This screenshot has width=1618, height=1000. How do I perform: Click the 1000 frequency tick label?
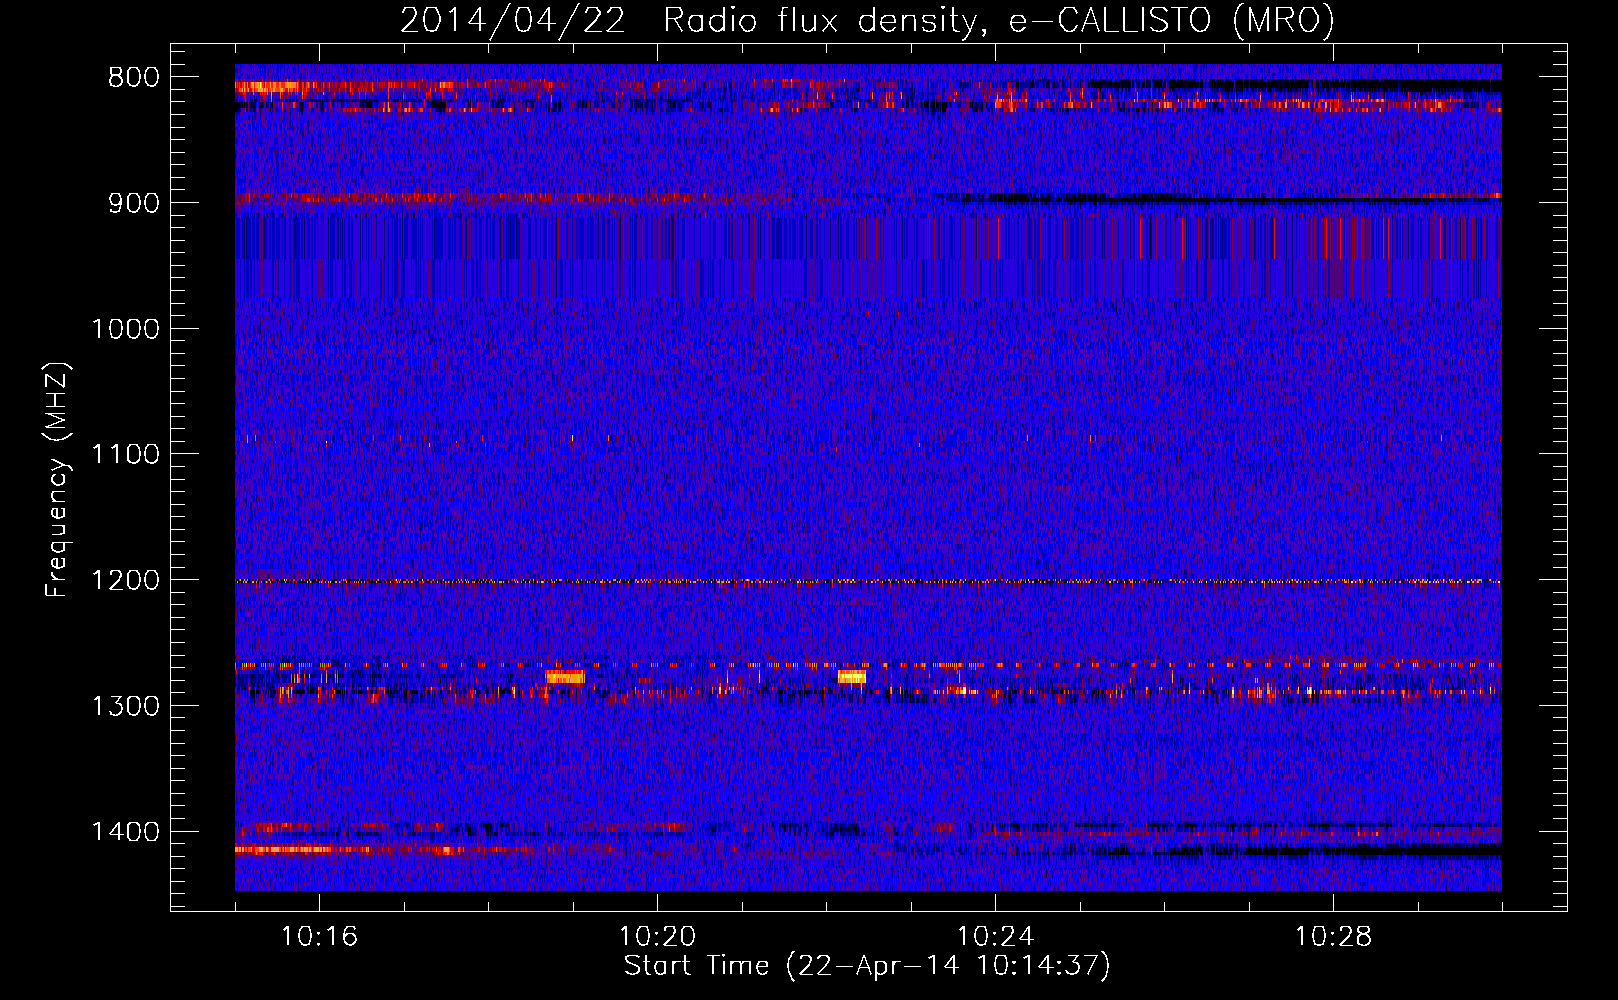point(125,329)
